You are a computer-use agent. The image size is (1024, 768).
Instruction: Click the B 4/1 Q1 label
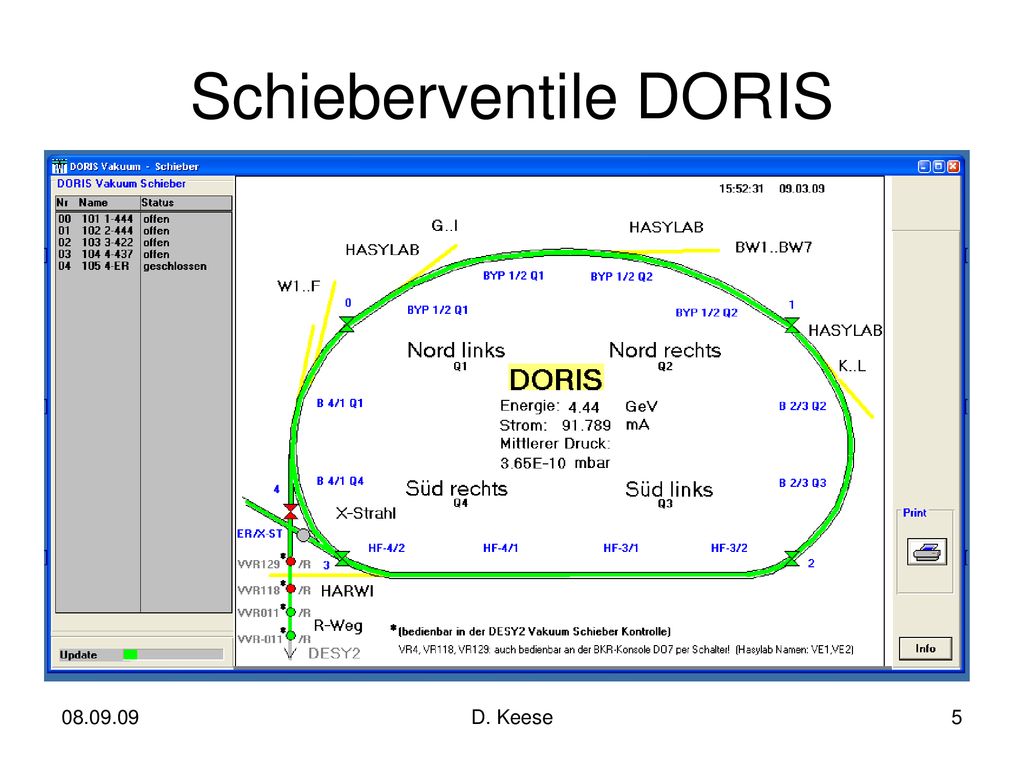pos(340,403)
